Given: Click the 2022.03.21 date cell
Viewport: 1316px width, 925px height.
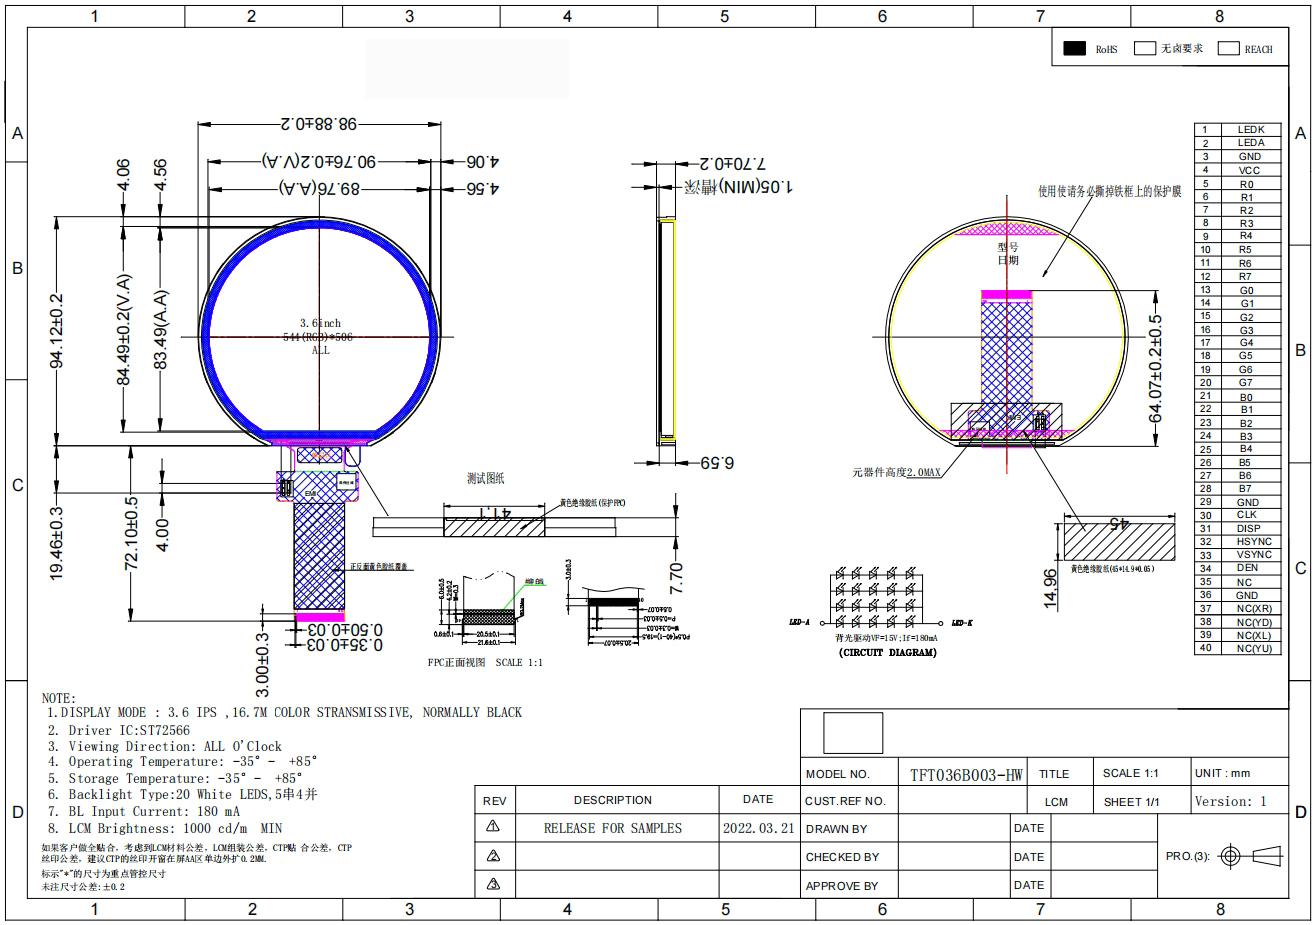Looking at the screenshot, I should coord(758,828).
